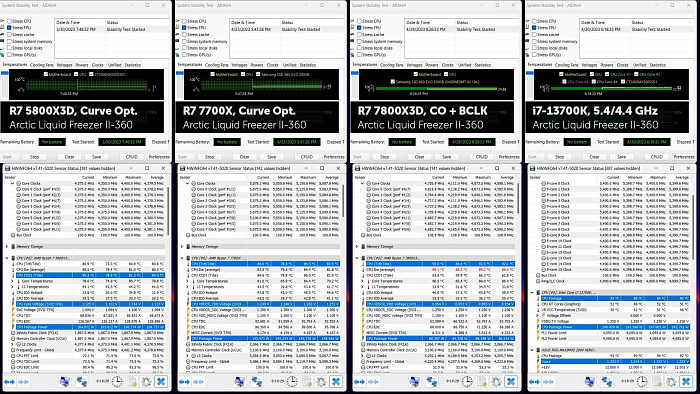Collapse the CPU AMD Ryzen section in the R7 7800X3D HWiNFO window
Image resolution: width=700 pixels, height=394 pixels.
click(357, 258)
